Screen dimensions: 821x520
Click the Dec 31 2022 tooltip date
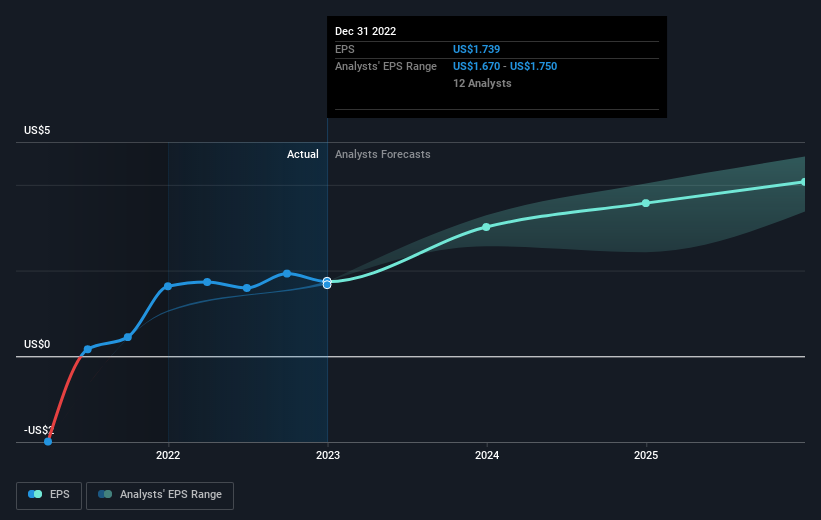(365, 31)
